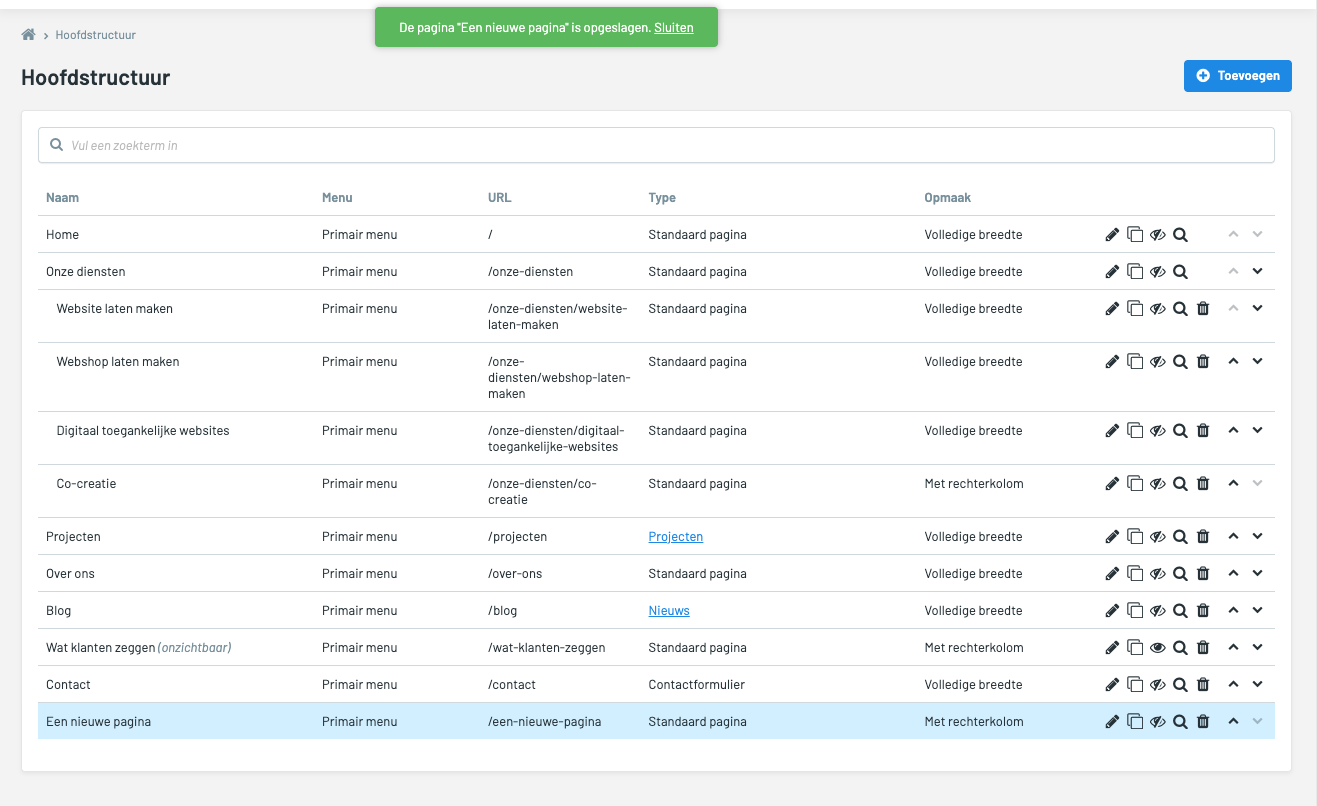The height and width of the screenshot is (806, 1317).
Task: Hide the Projecten page
Action: pyautogui.click(x=1158, y=537)
